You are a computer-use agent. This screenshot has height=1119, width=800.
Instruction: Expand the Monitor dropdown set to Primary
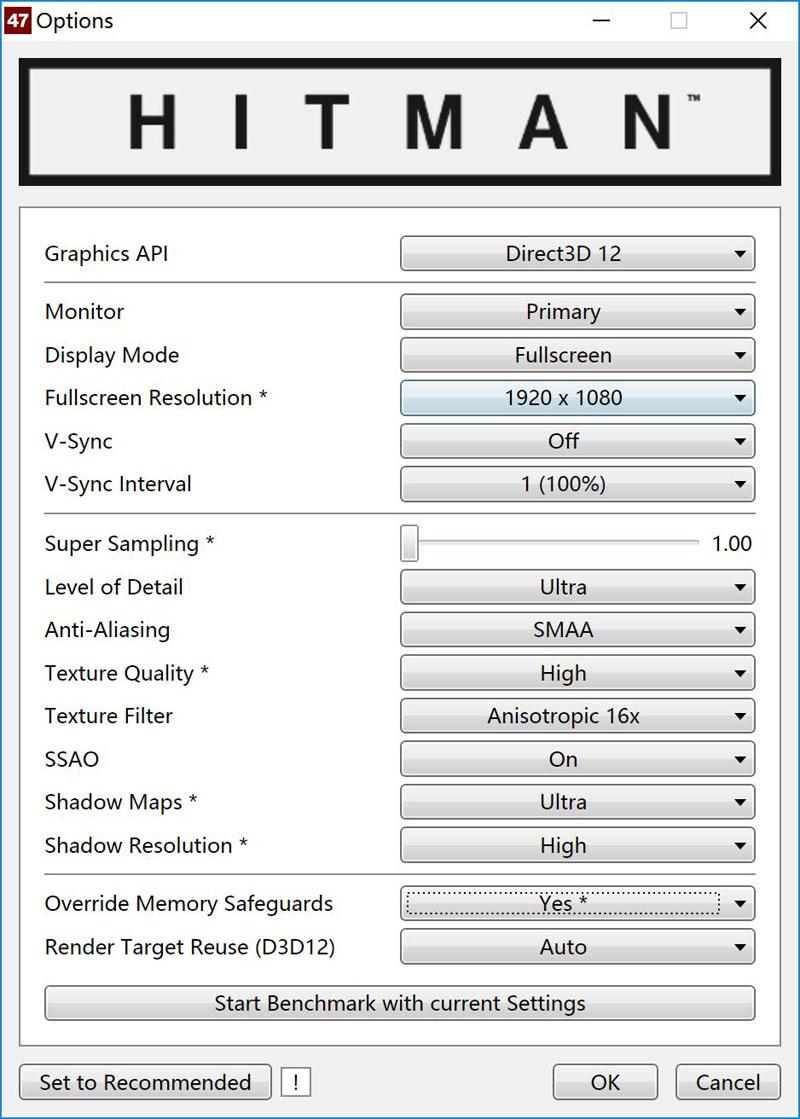click(577, 312)
